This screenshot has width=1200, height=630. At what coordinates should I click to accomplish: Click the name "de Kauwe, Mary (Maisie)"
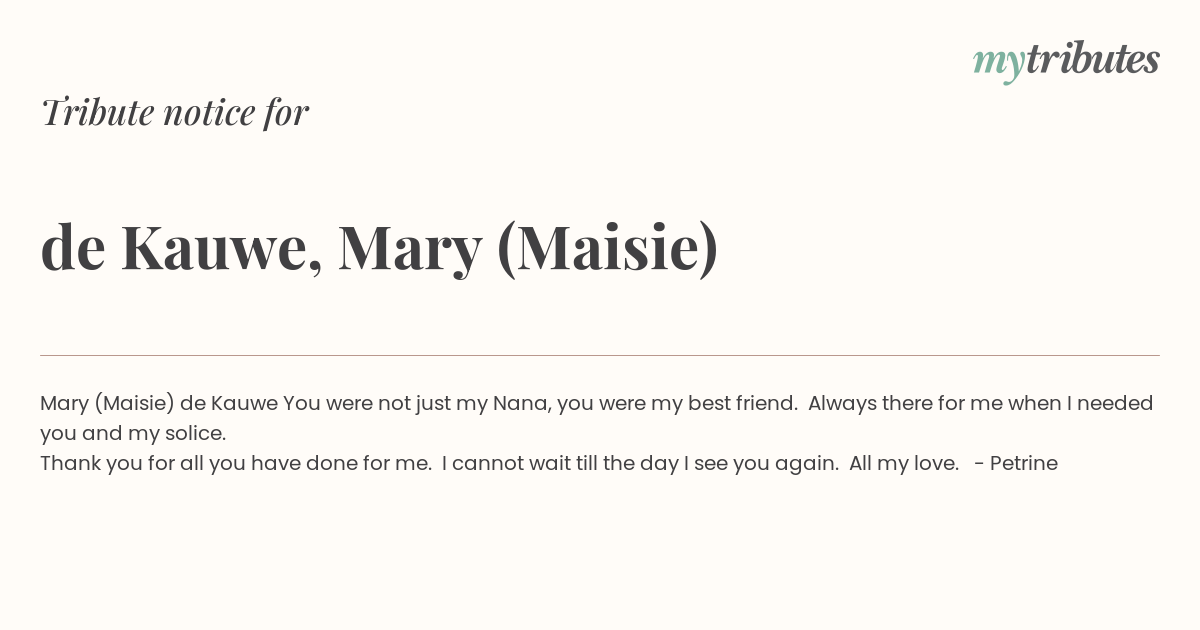pos(379,247)
